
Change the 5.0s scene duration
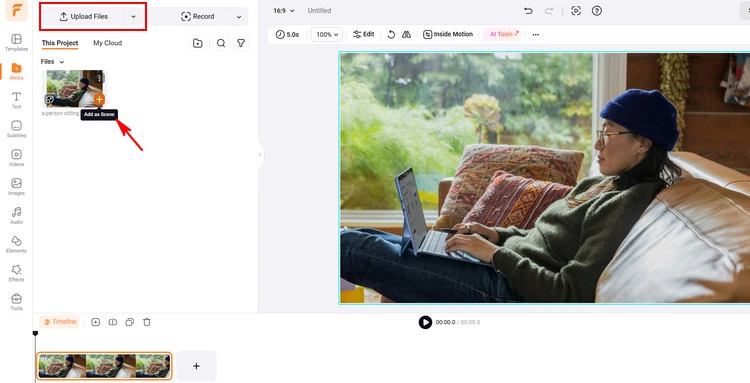[287, 34]
